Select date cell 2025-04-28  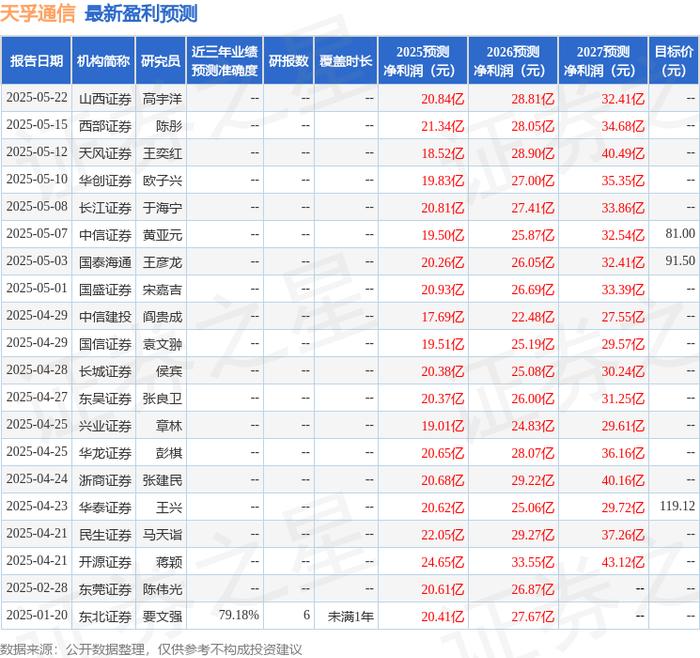[37, 370]
